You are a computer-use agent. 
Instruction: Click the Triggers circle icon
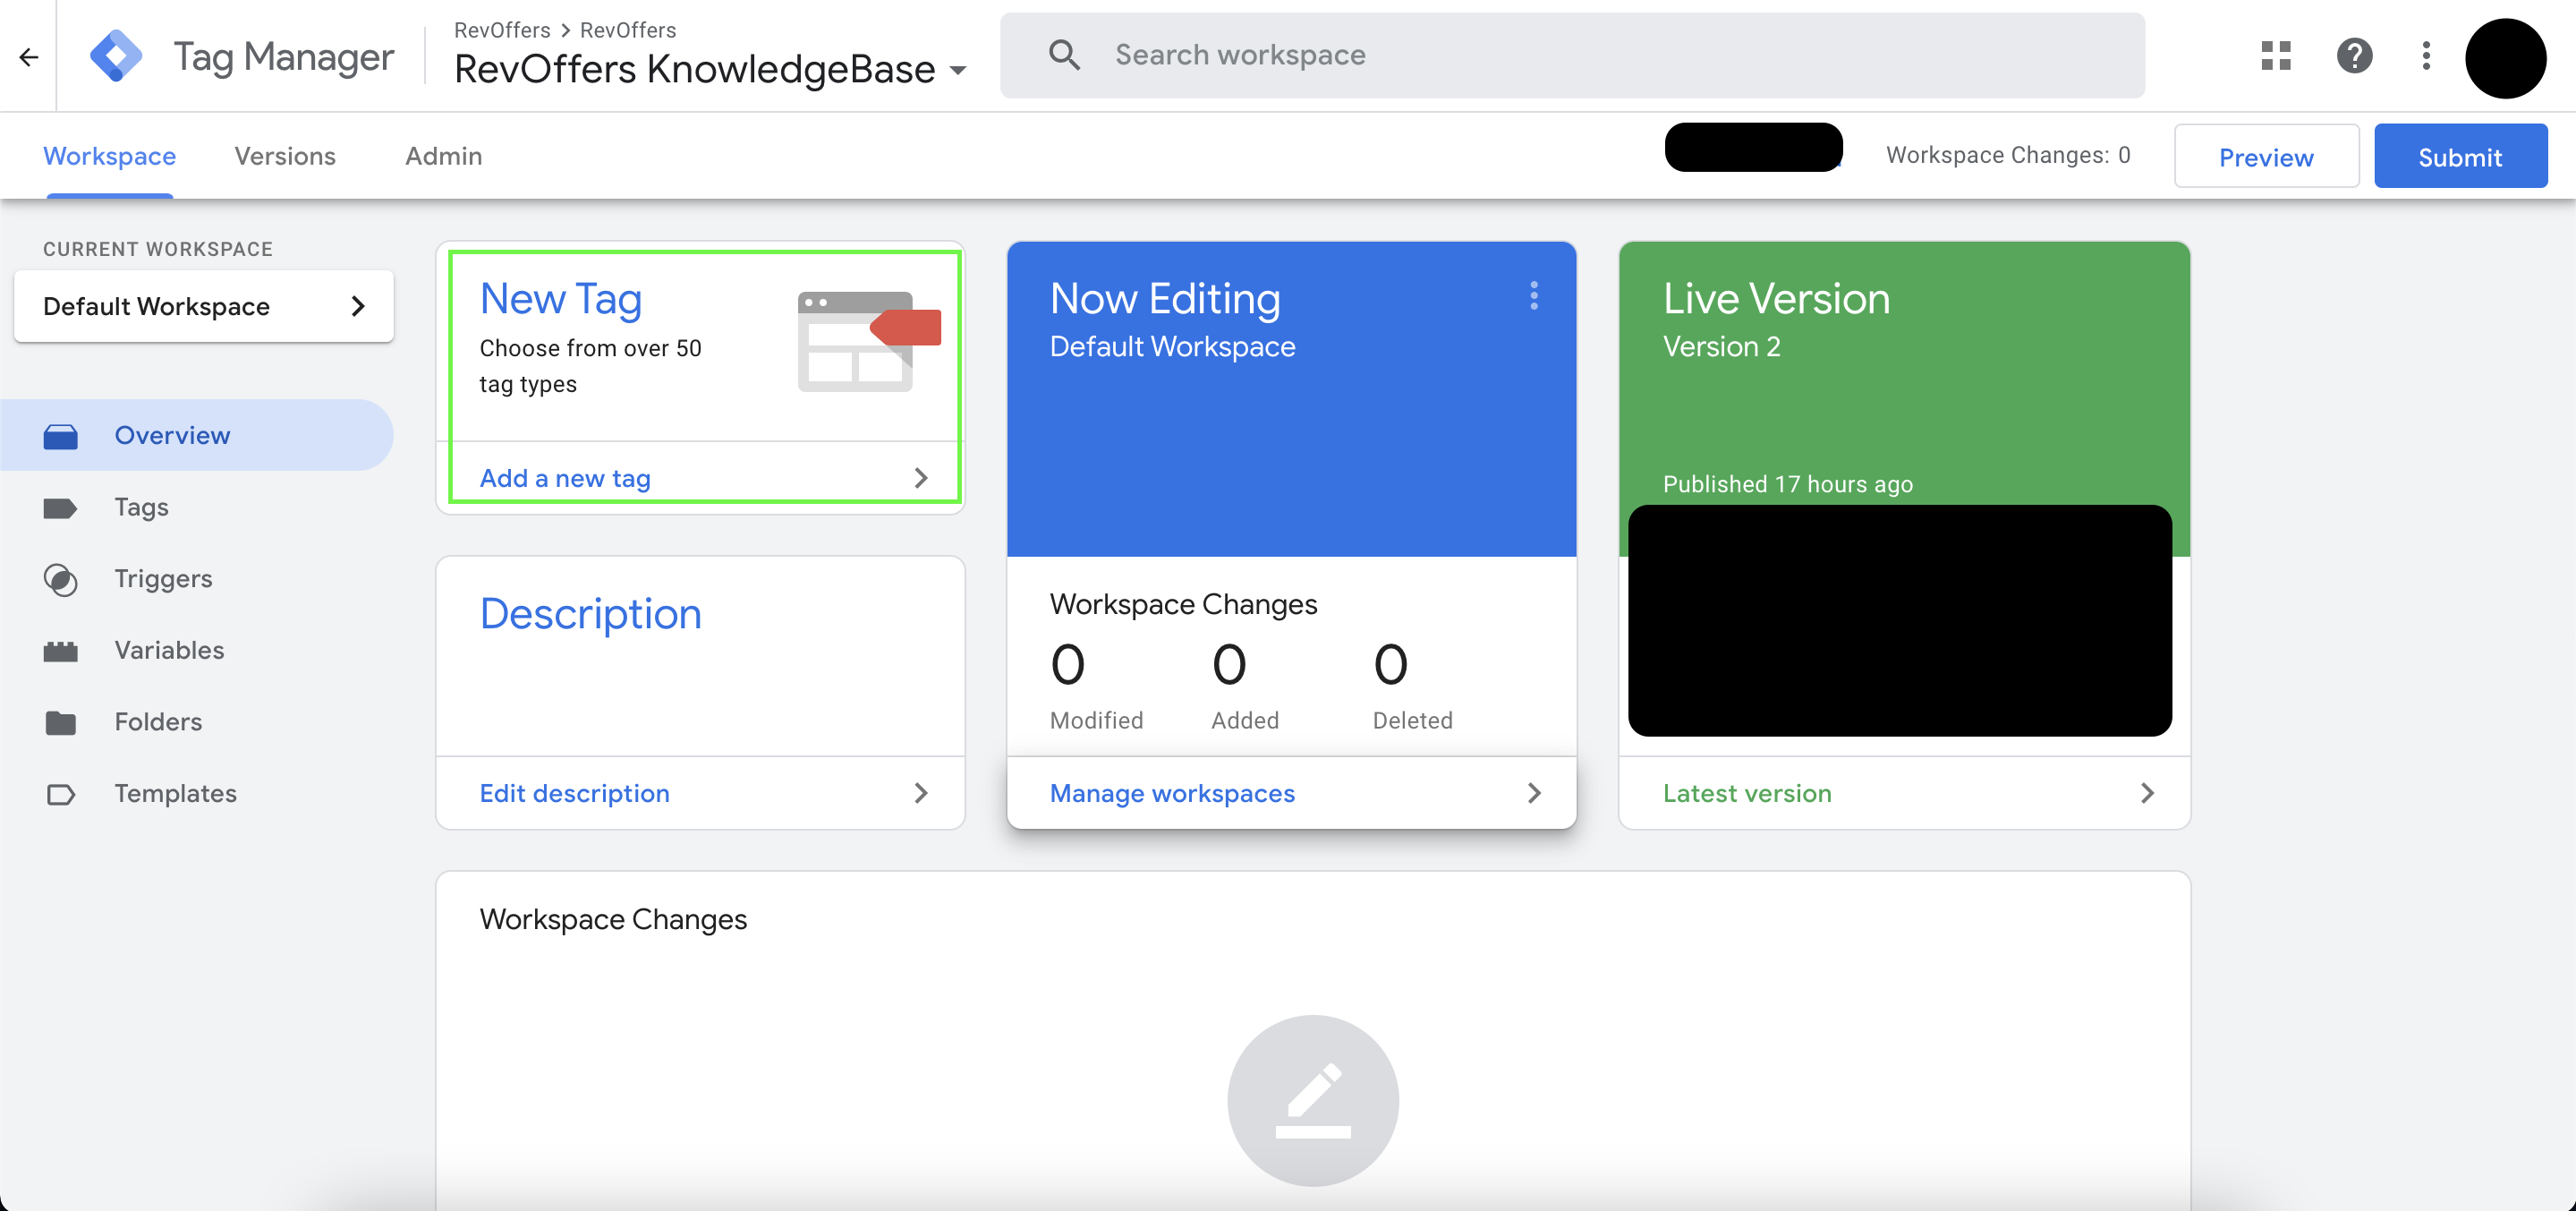coord(60,580)
